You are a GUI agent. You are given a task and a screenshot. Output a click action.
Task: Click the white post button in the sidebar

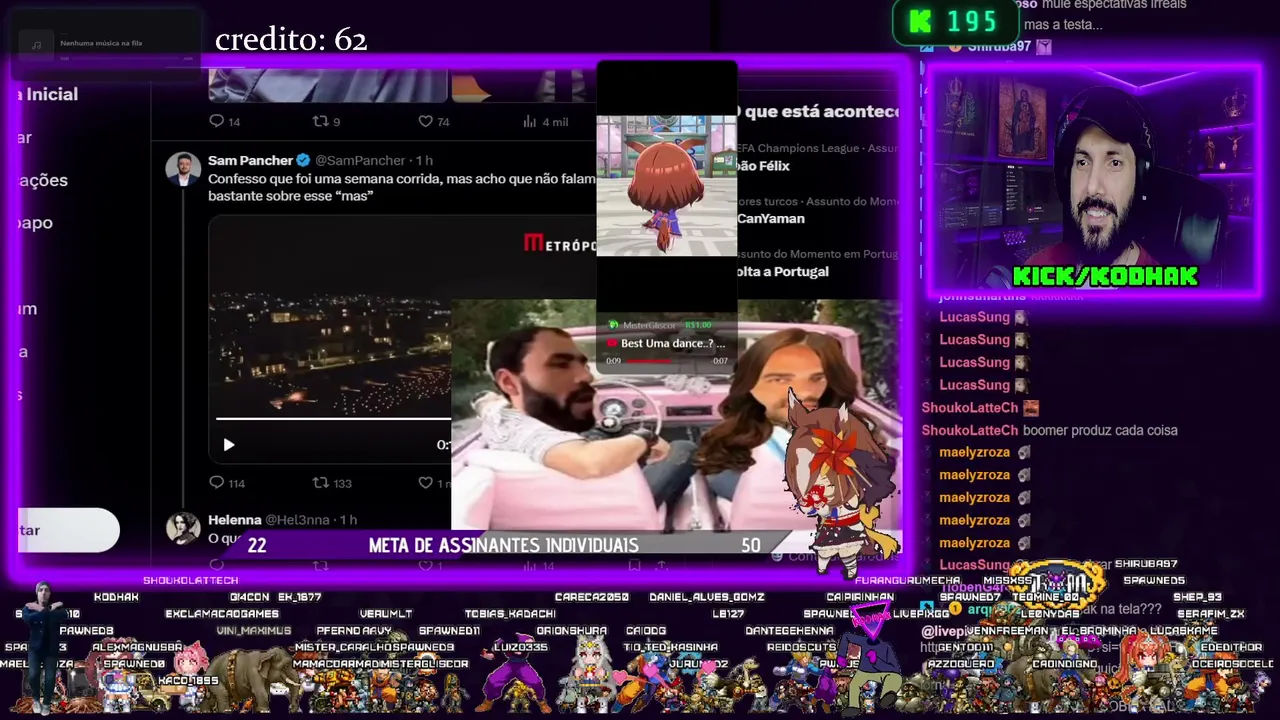click(x=68, y=530)
